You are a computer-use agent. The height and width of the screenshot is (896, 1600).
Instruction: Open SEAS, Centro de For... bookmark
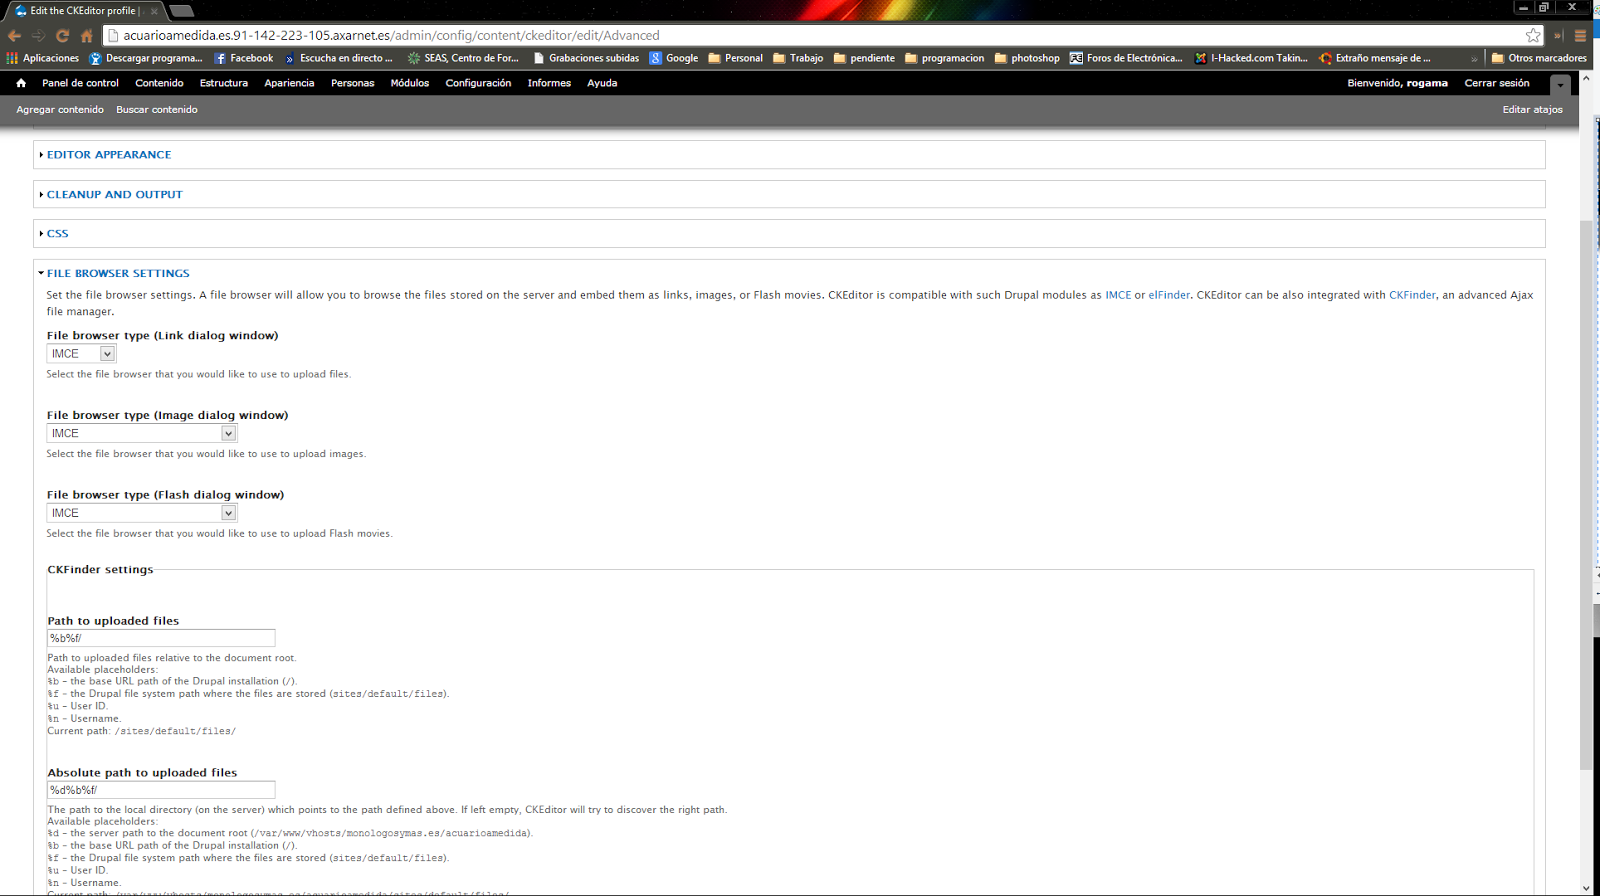pyautogui.click(x=463, y=58)
